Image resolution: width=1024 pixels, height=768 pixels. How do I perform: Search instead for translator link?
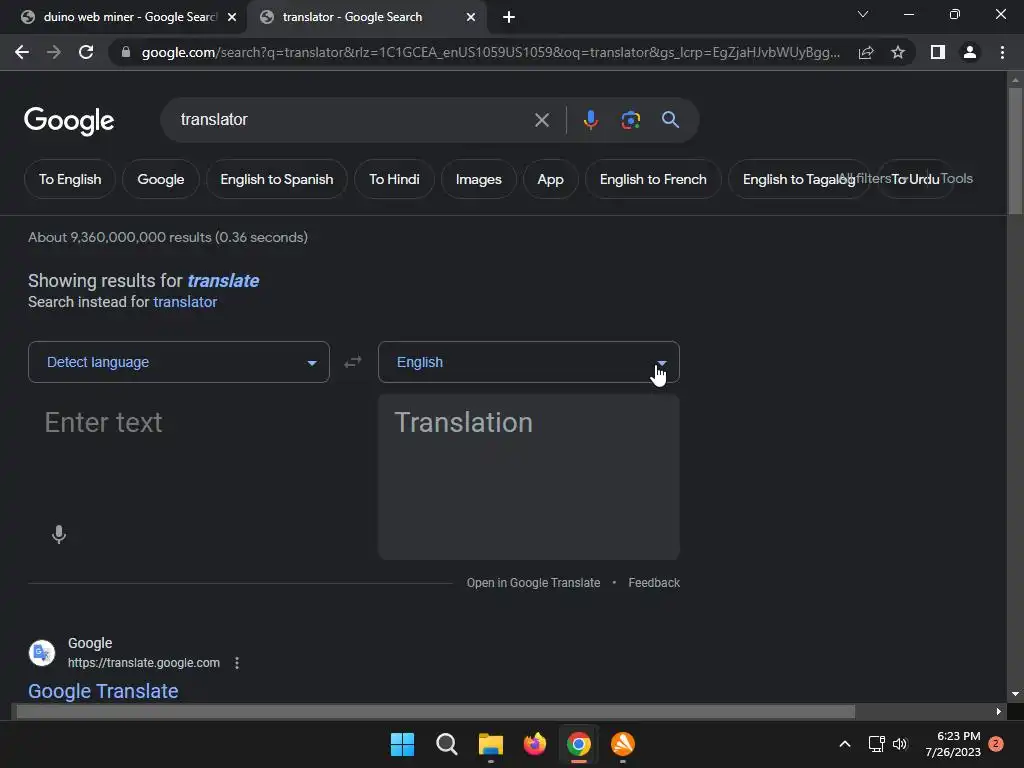pos(185,302)
